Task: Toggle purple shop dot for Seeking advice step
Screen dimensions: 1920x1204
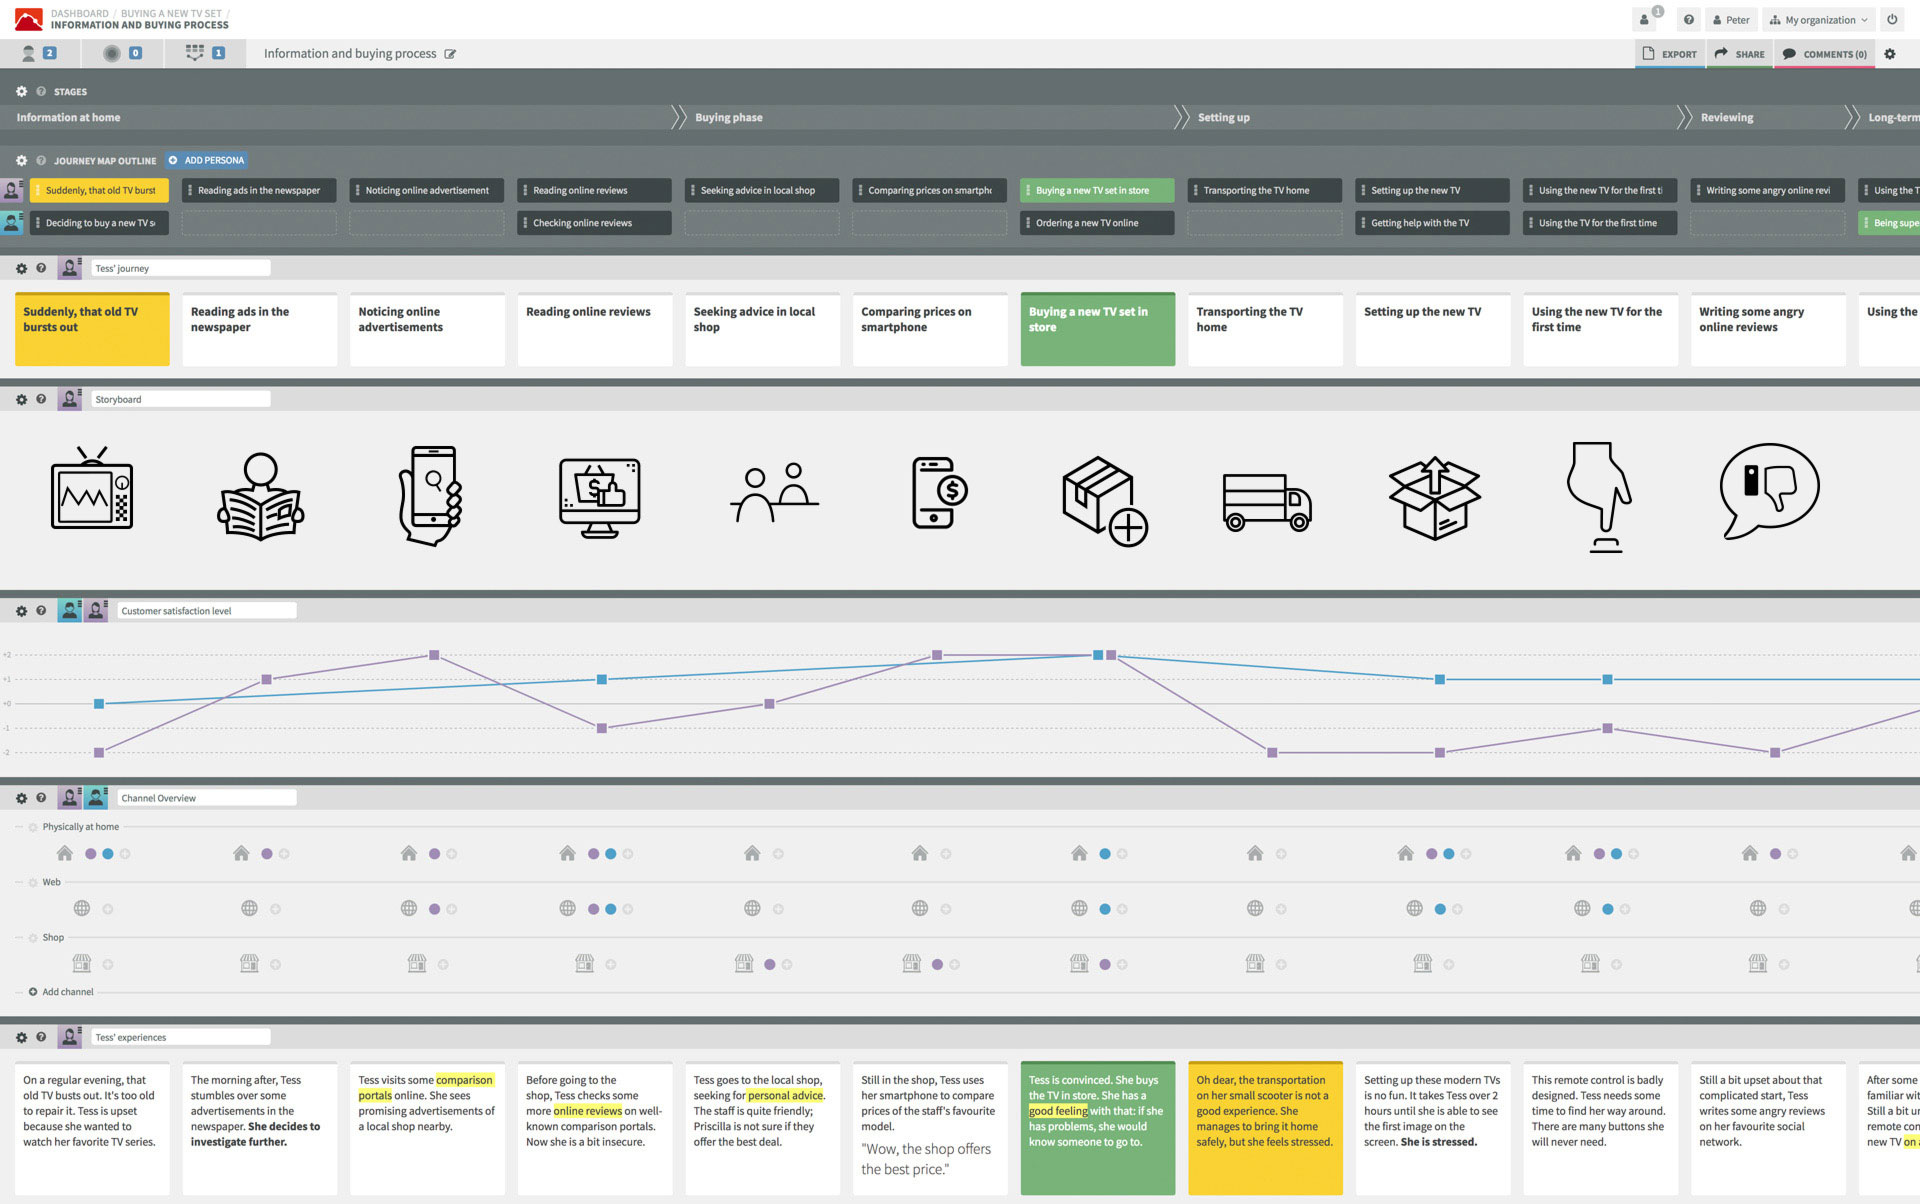Action: [770, 964]
